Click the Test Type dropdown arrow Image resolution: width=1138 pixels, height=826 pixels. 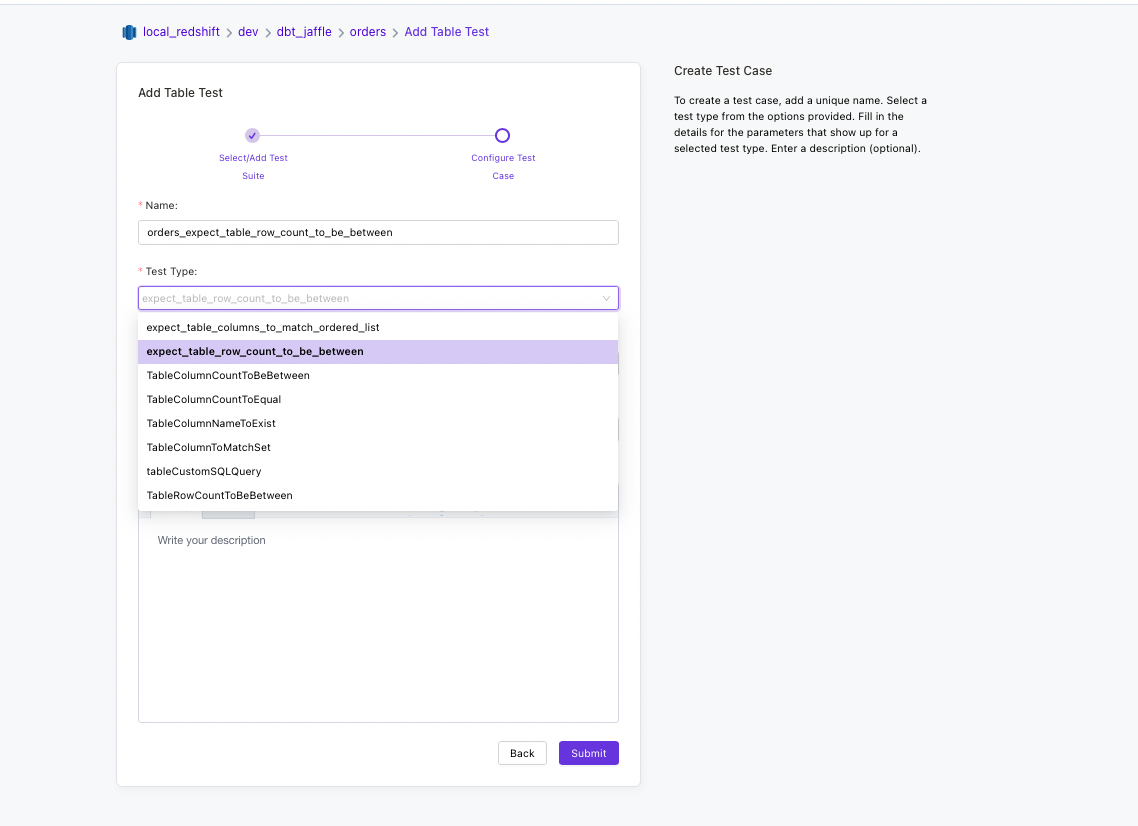606,298
